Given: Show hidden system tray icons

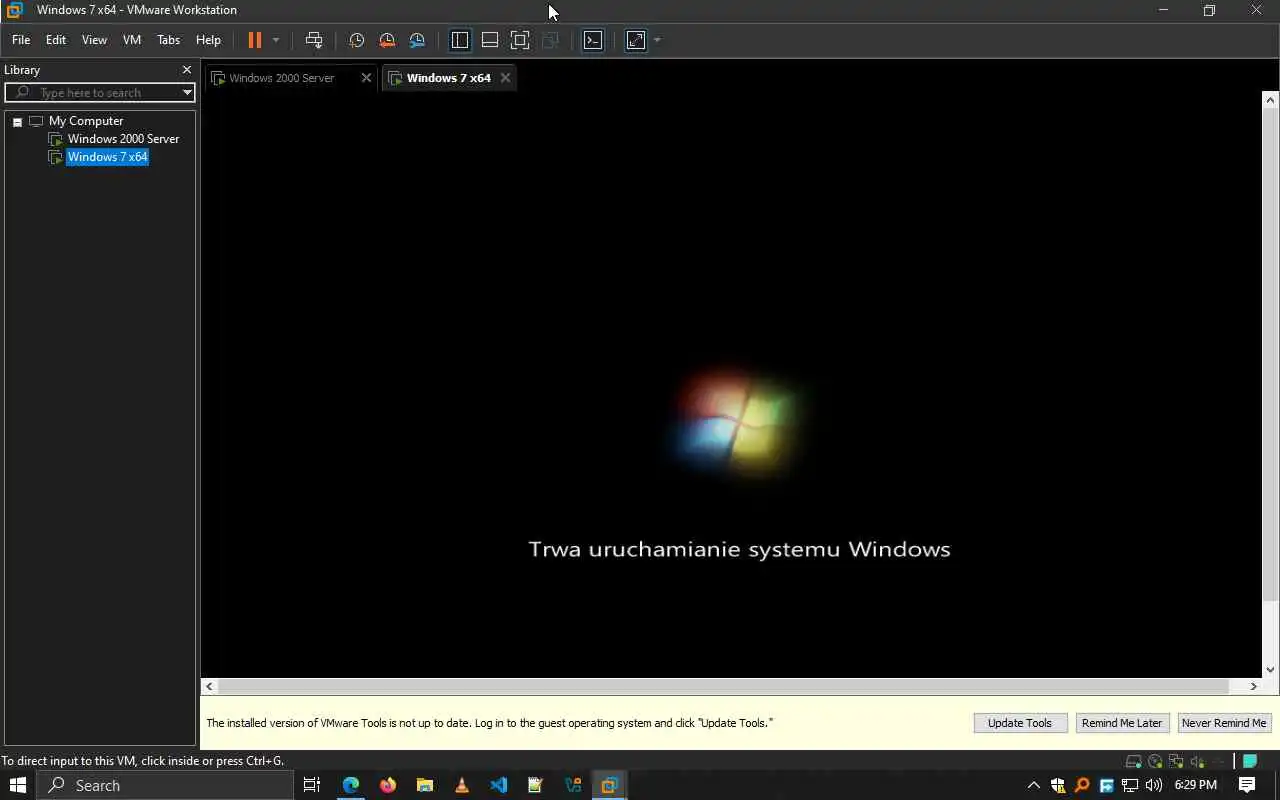Looking at the screenshot, I should tap(1034, 785).
